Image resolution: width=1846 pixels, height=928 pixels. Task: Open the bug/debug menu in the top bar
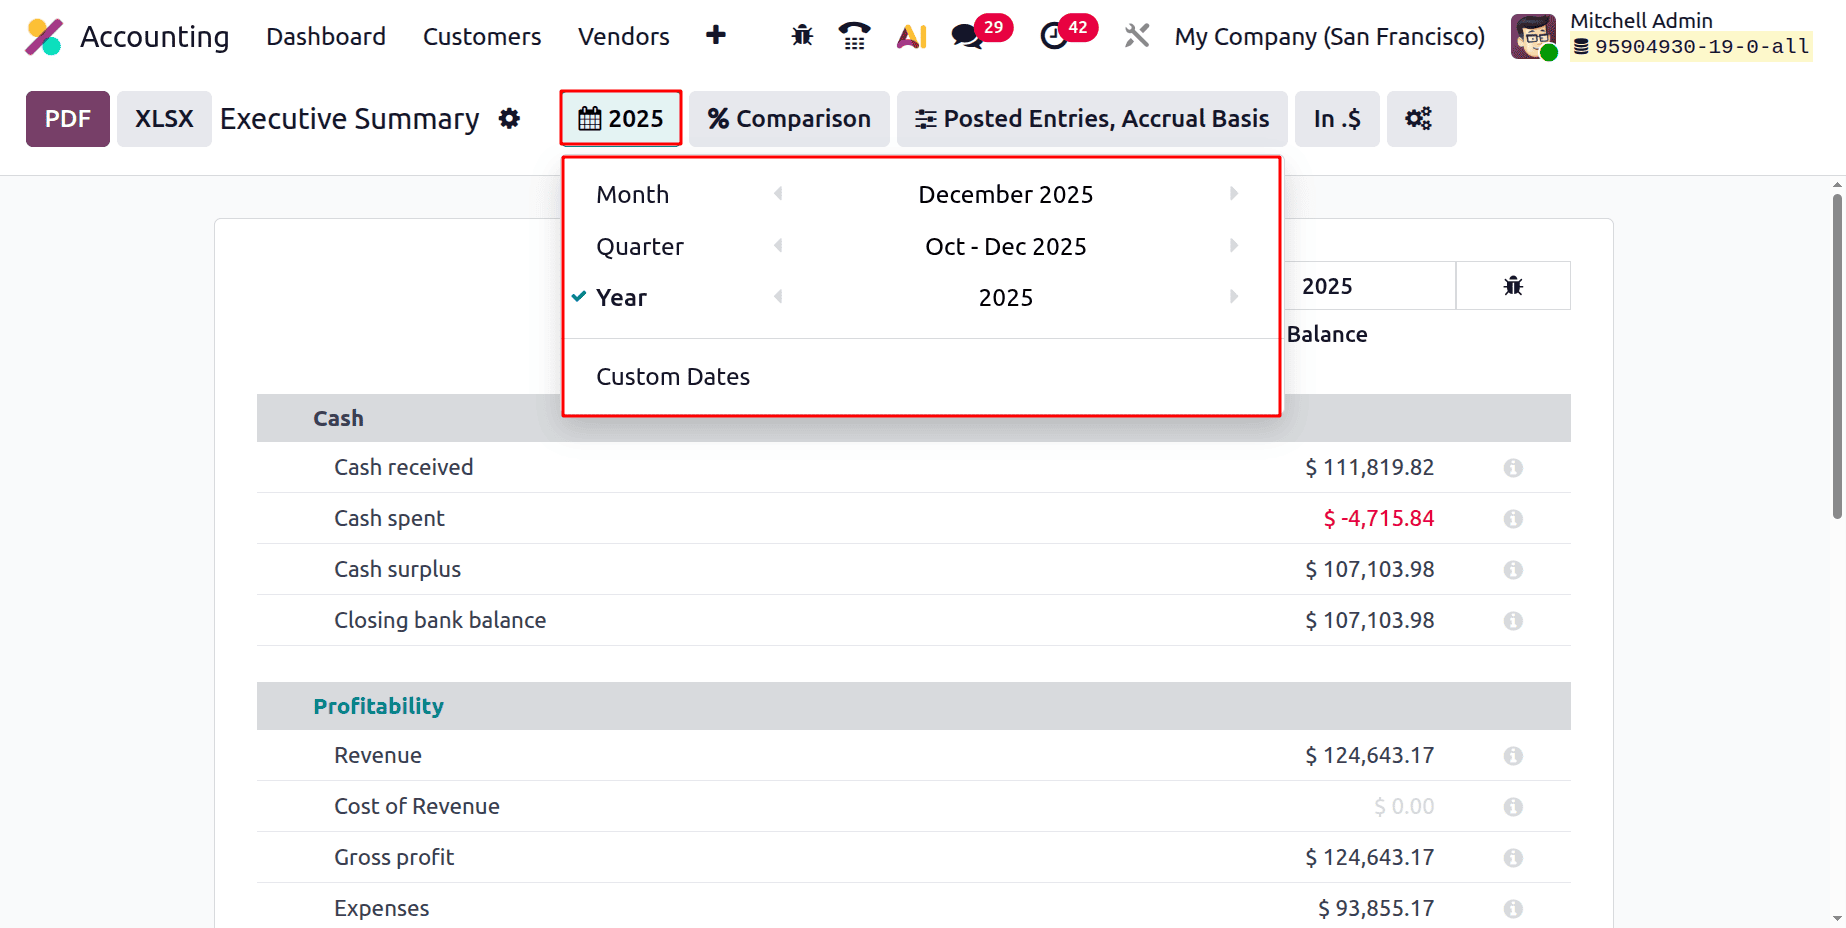801,36
